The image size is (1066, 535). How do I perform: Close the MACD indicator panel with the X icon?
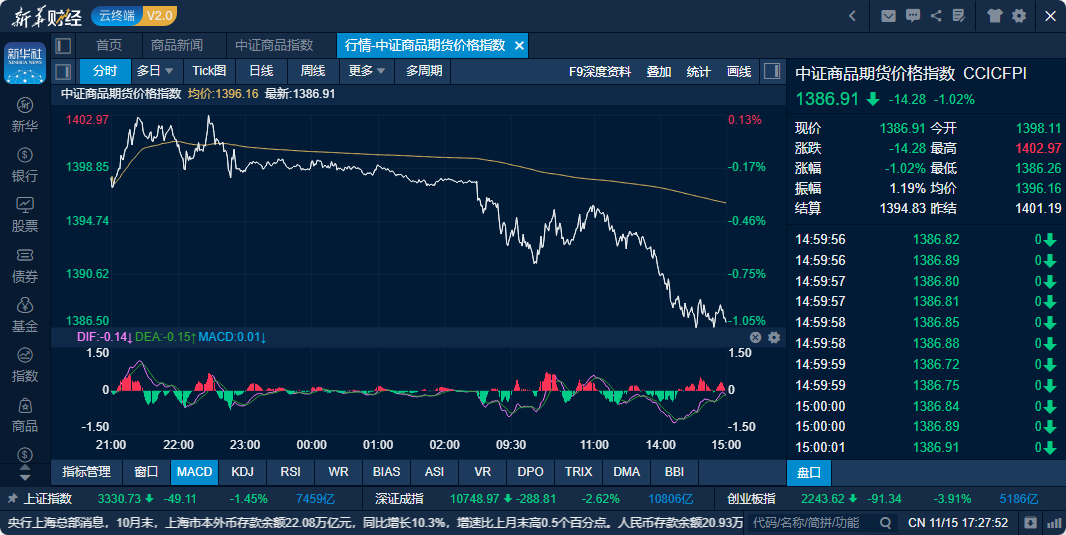coord(756,338)
